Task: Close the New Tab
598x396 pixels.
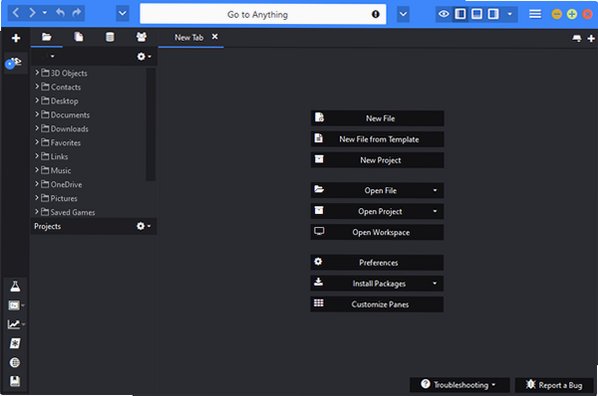Action: [x=215, y=37]
